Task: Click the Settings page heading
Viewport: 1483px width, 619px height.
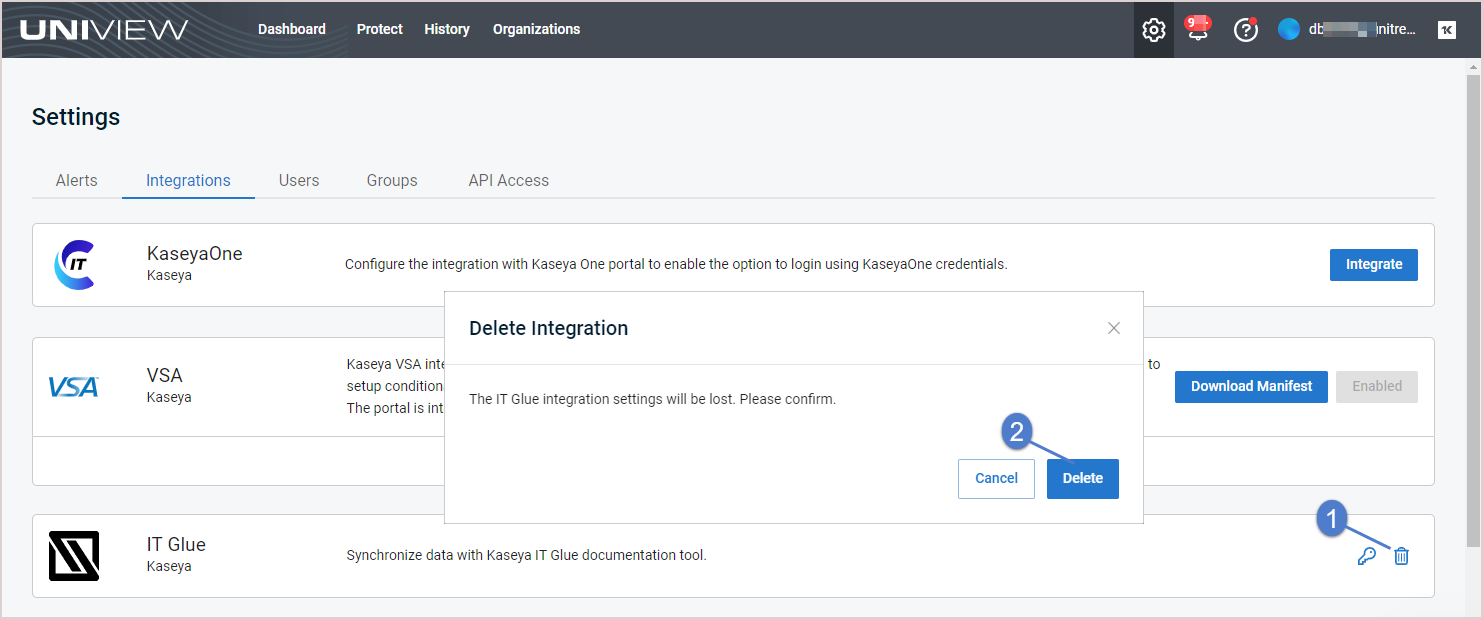Action: (x=76, y=117)
